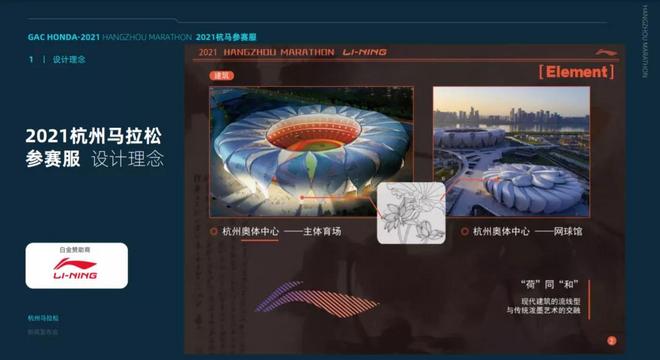Click the orange page number badge
660x360 pixels.
pos(612,341)
